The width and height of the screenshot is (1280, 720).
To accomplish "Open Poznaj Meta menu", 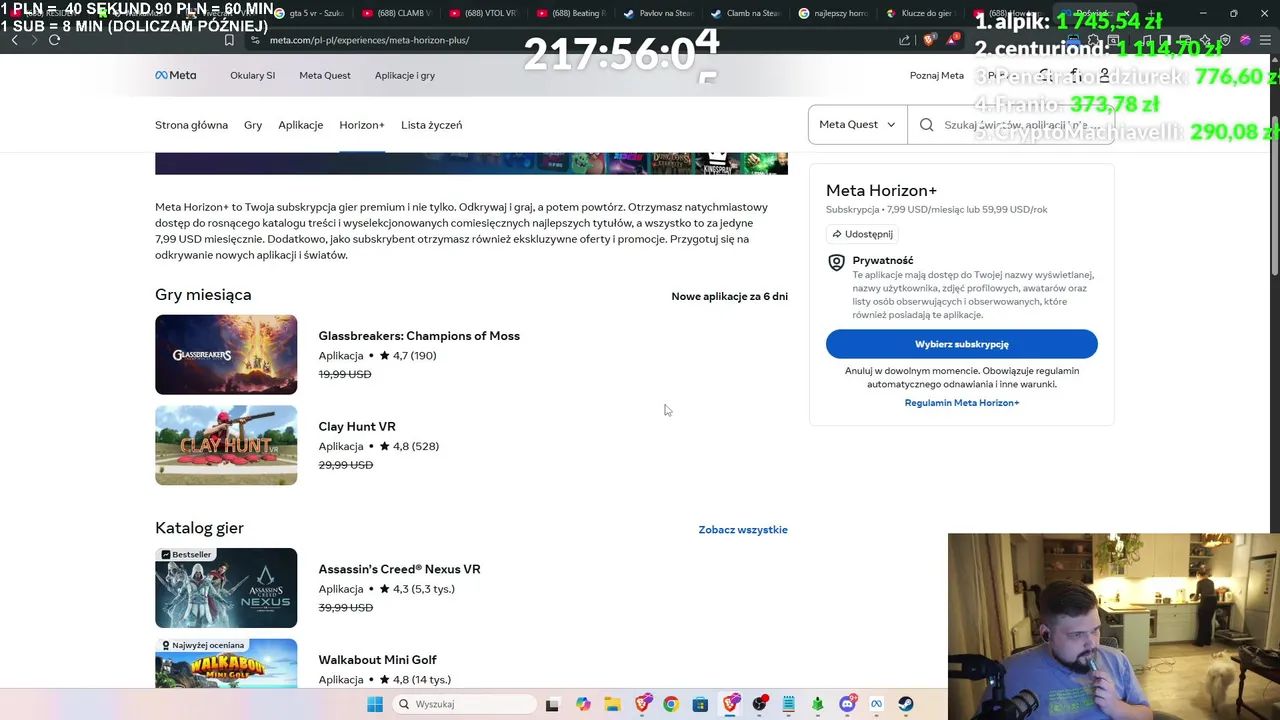I will tap(937, 75).
